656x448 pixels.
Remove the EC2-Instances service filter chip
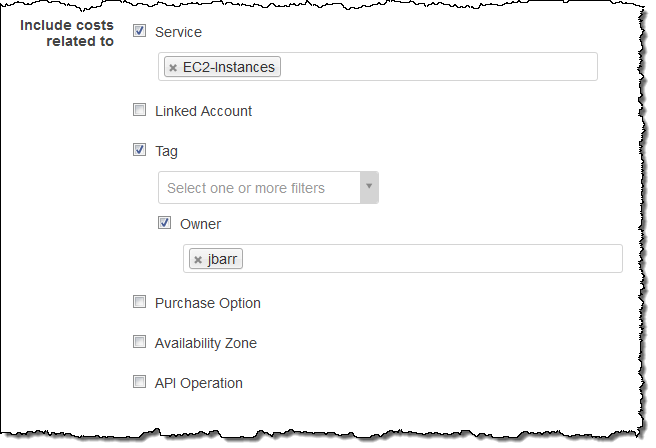(x=173, y=68)
